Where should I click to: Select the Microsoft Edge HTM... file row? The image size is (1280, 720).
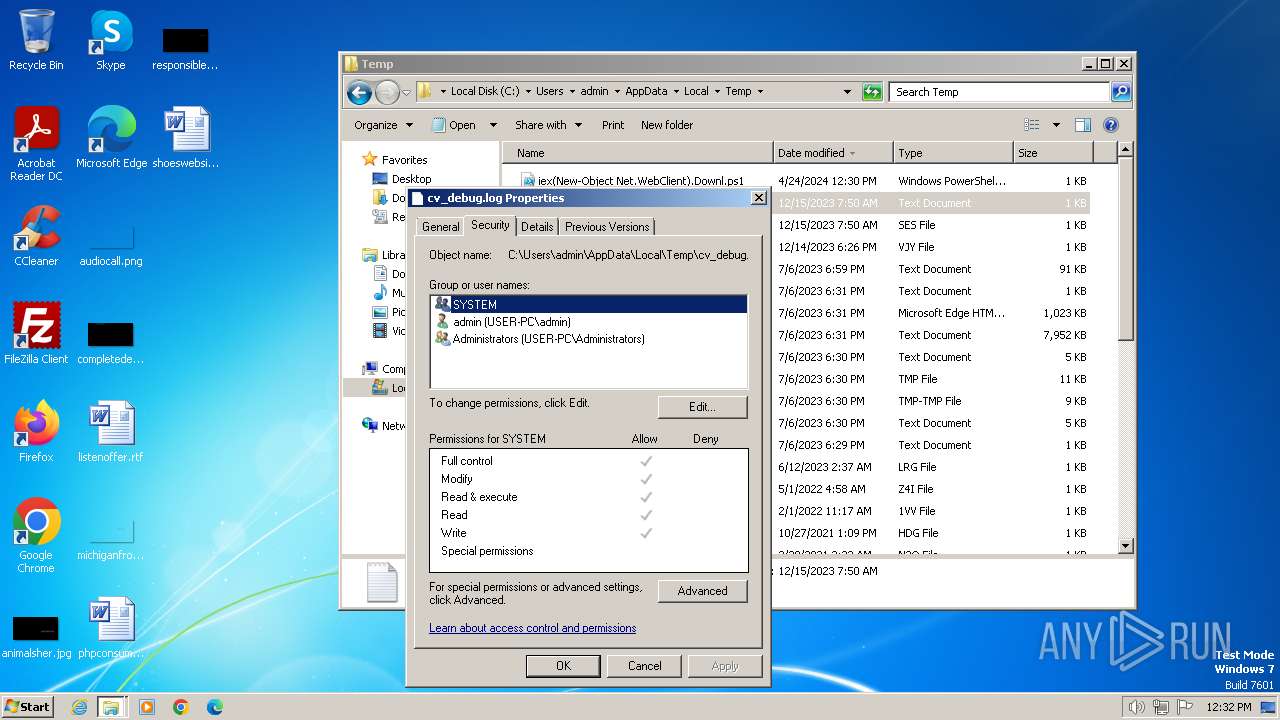(x=932, y=313)
